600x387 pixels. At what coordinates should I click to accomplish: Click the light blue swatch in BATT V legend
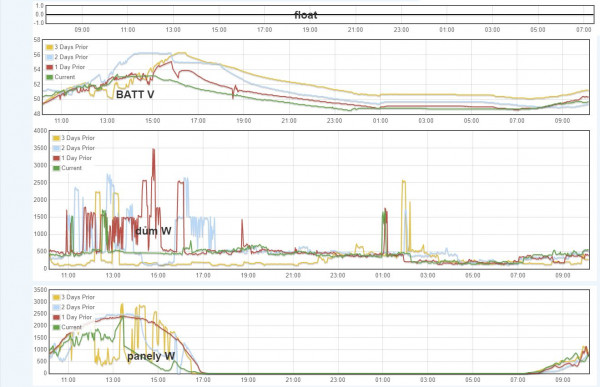tap(49, 57)
